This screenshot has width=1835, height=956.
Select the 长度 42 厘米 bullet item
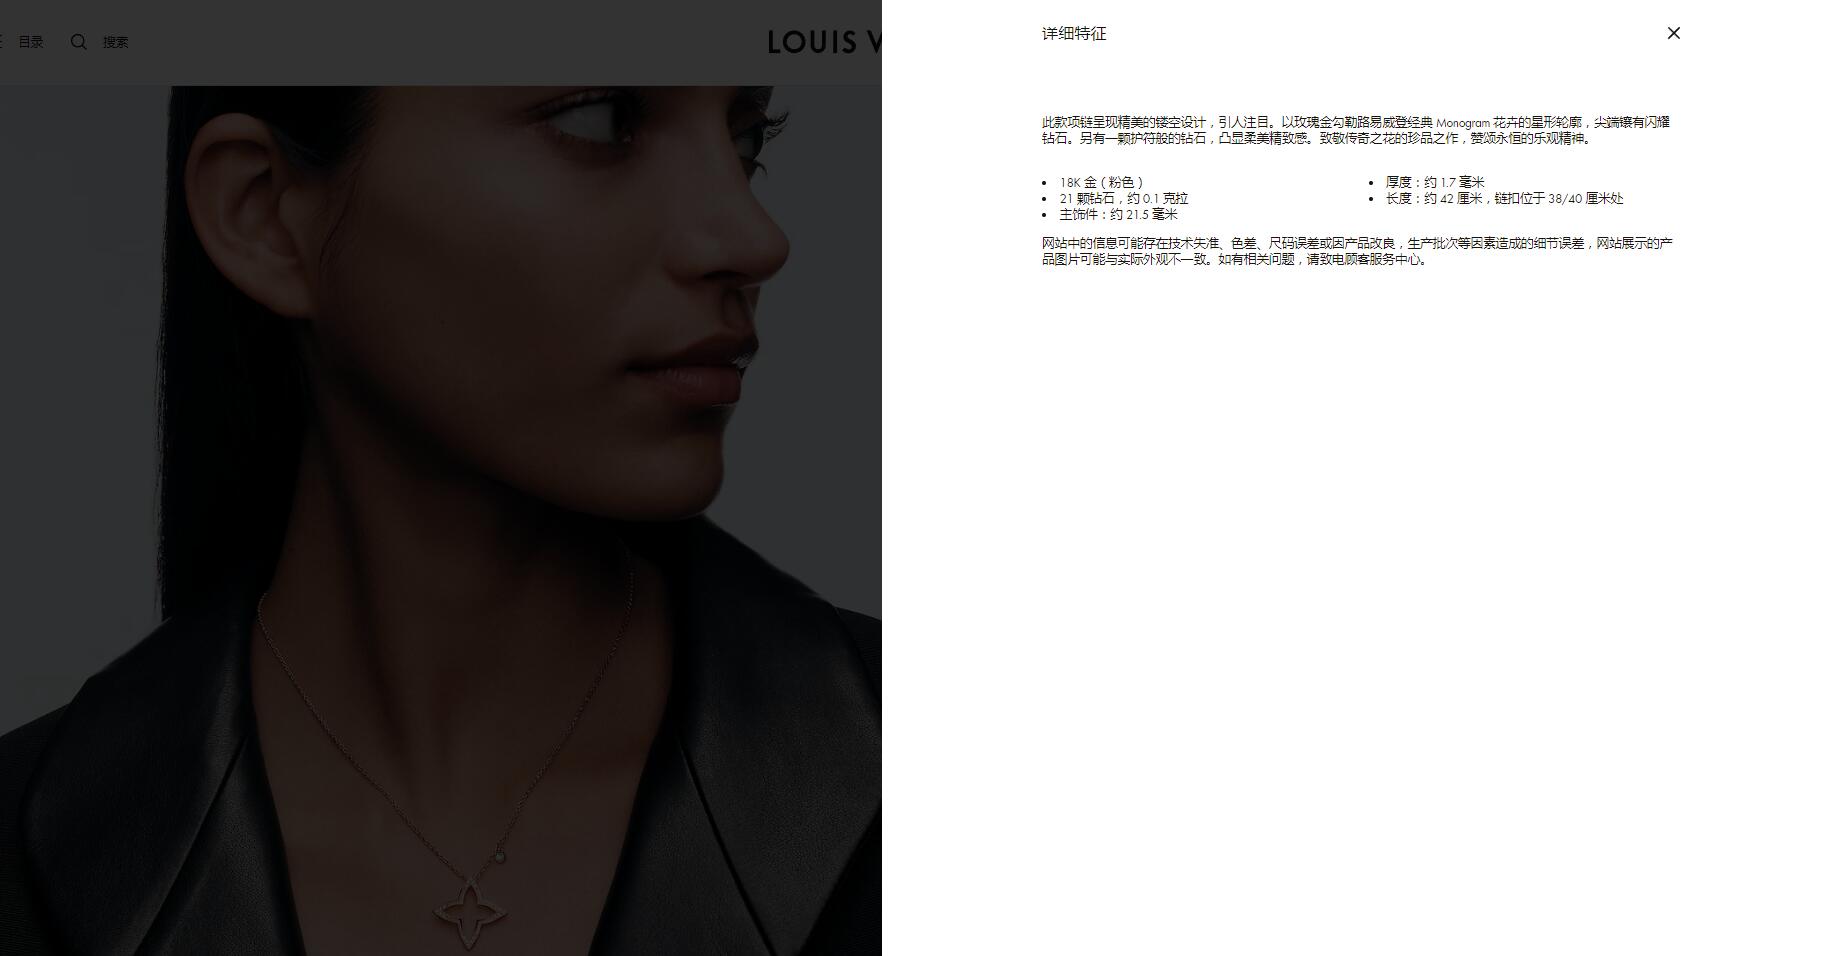click(1504, 198)
